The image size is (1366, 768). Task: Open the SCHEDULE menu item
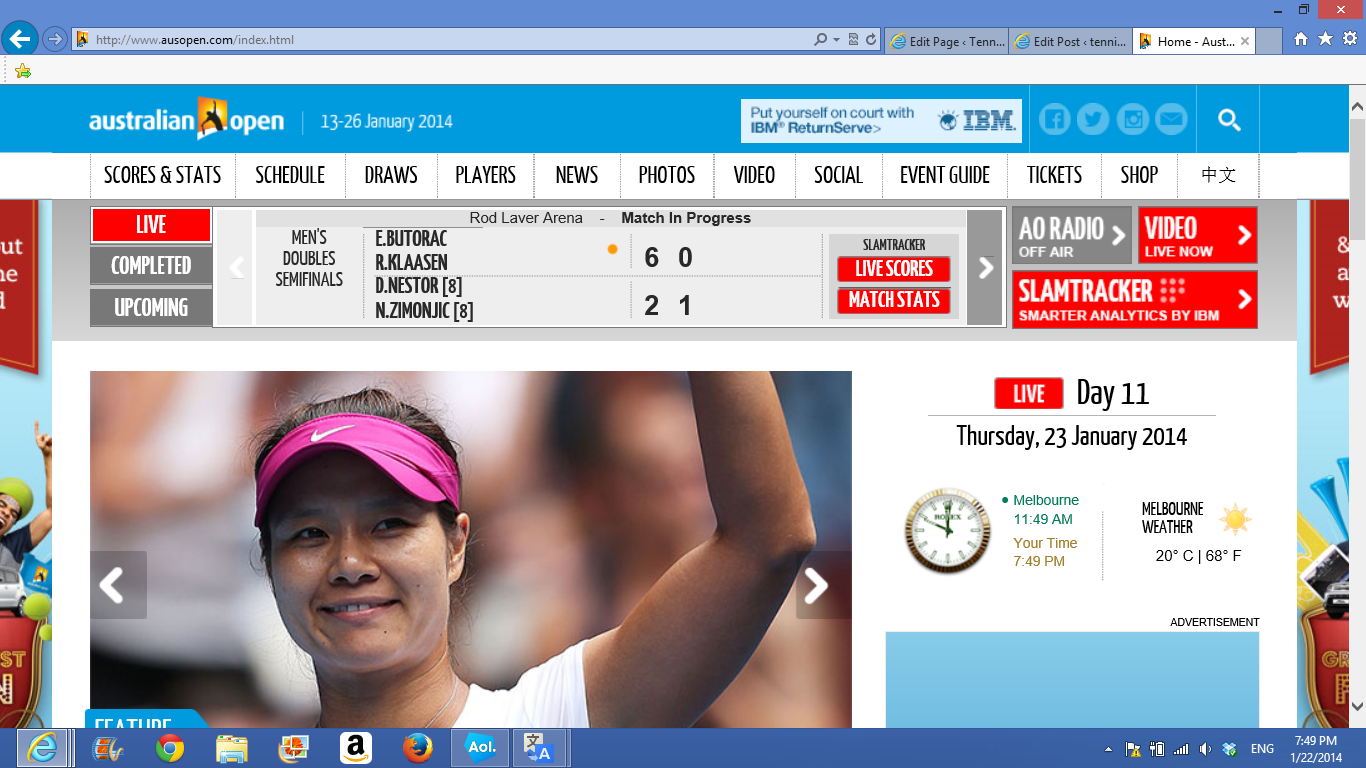point(290,175)
